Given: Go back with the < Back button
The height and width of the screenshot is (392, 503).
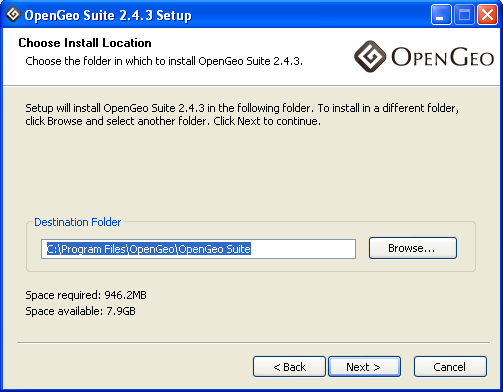Looking at the screenshot, I should [289, 367].
